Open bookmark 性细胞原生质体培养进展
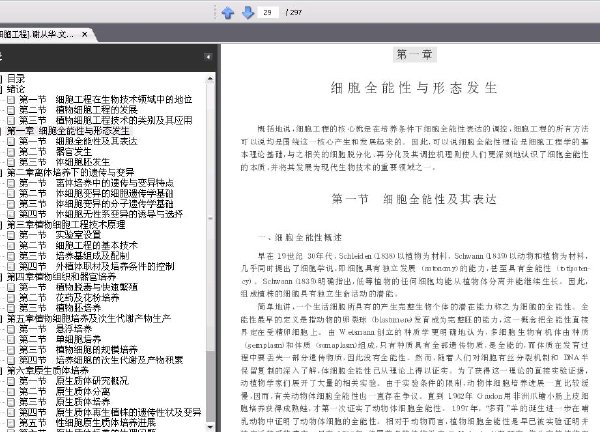The height and width of the screenshot is (432, 600). 88,422
